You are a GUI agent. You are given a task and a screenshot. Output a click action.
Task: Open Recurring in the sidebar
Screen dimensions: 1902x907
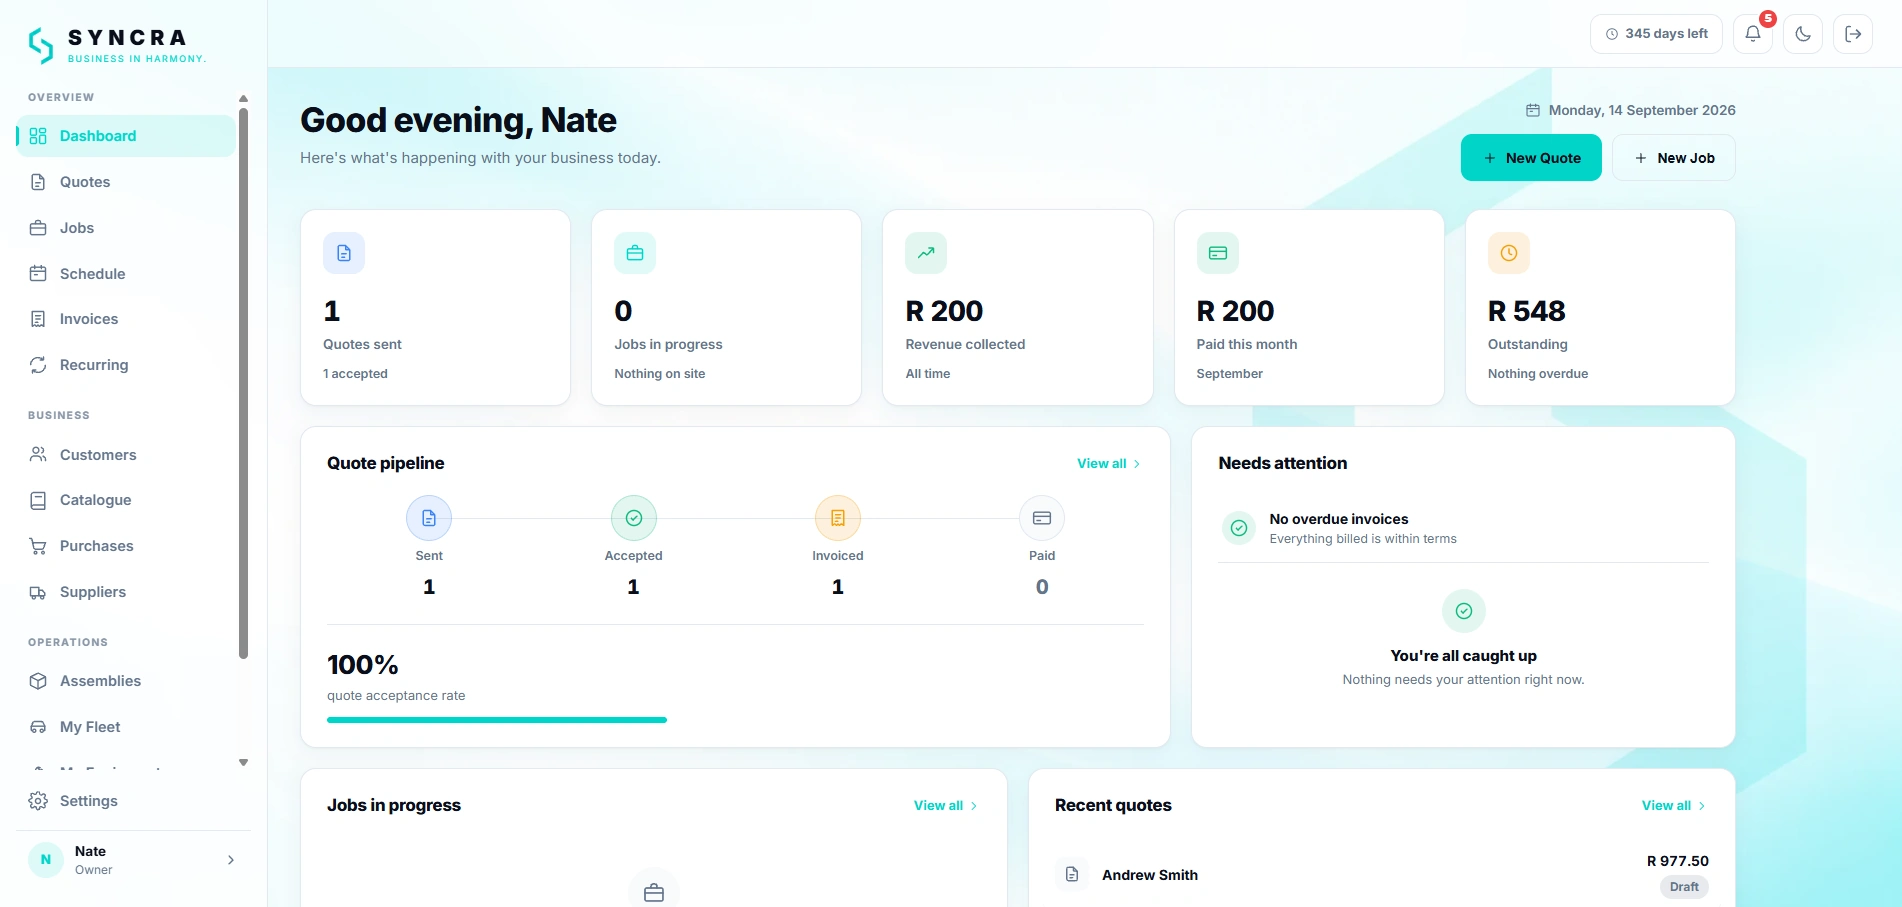[126, 365]
